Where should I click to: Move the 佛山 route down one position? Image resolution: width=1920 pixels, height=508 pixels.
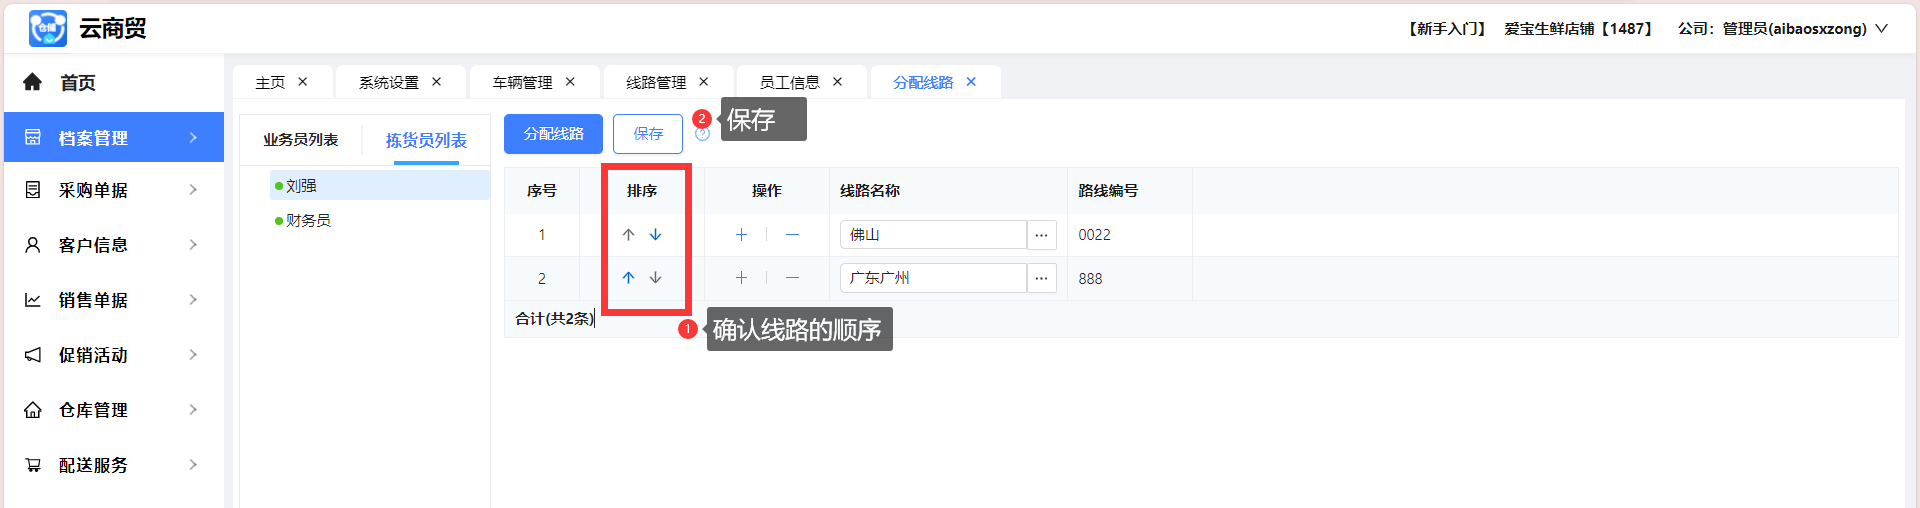[x=655, y=234]
